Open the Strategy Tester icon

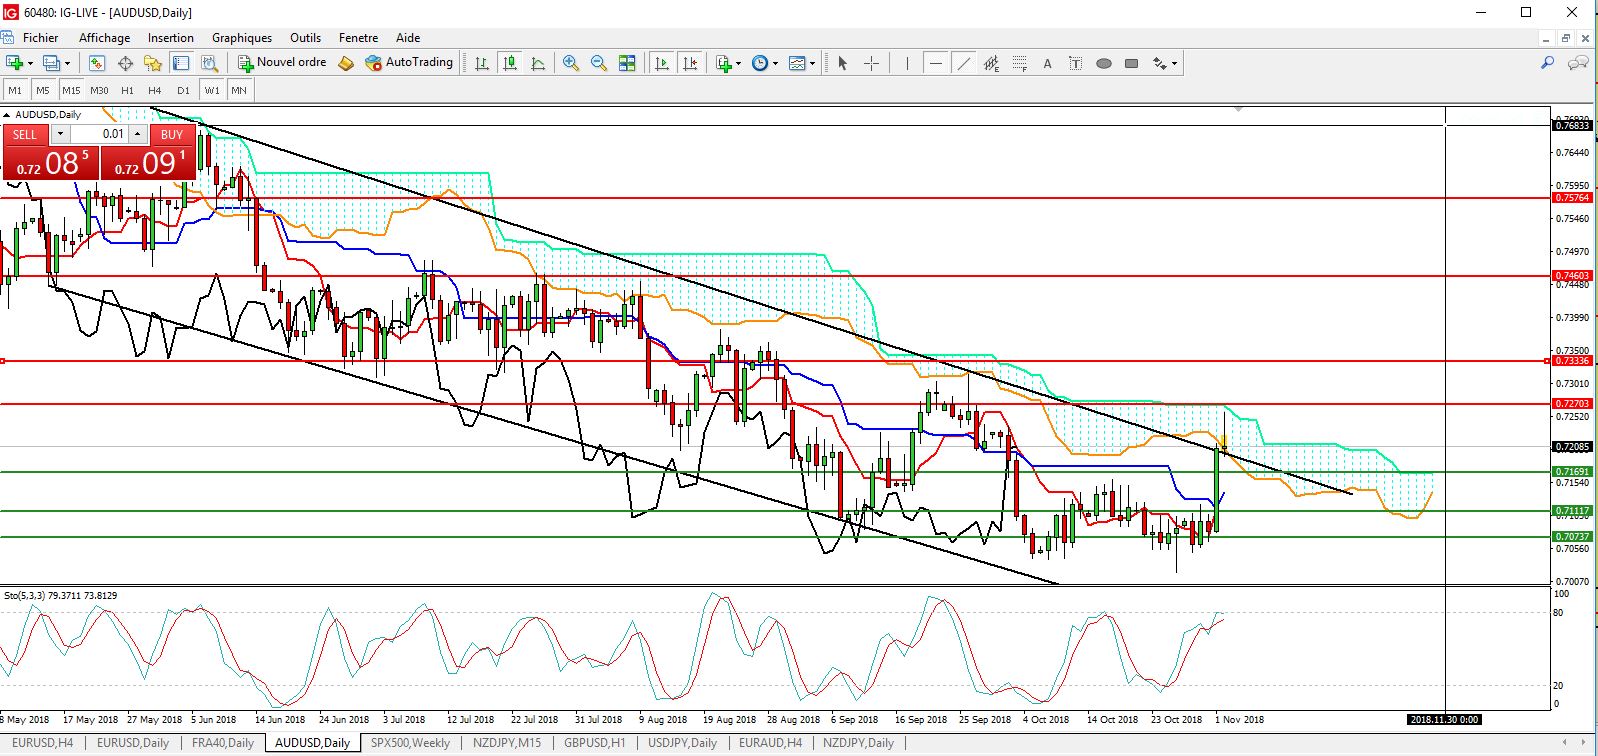[x=209, y=63]
